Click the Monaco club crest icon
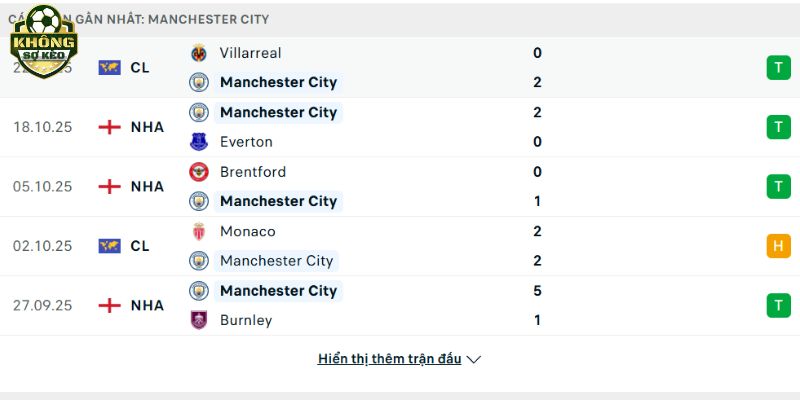Image resolution: width=800 pixels, height=400 pixels. 199,231
